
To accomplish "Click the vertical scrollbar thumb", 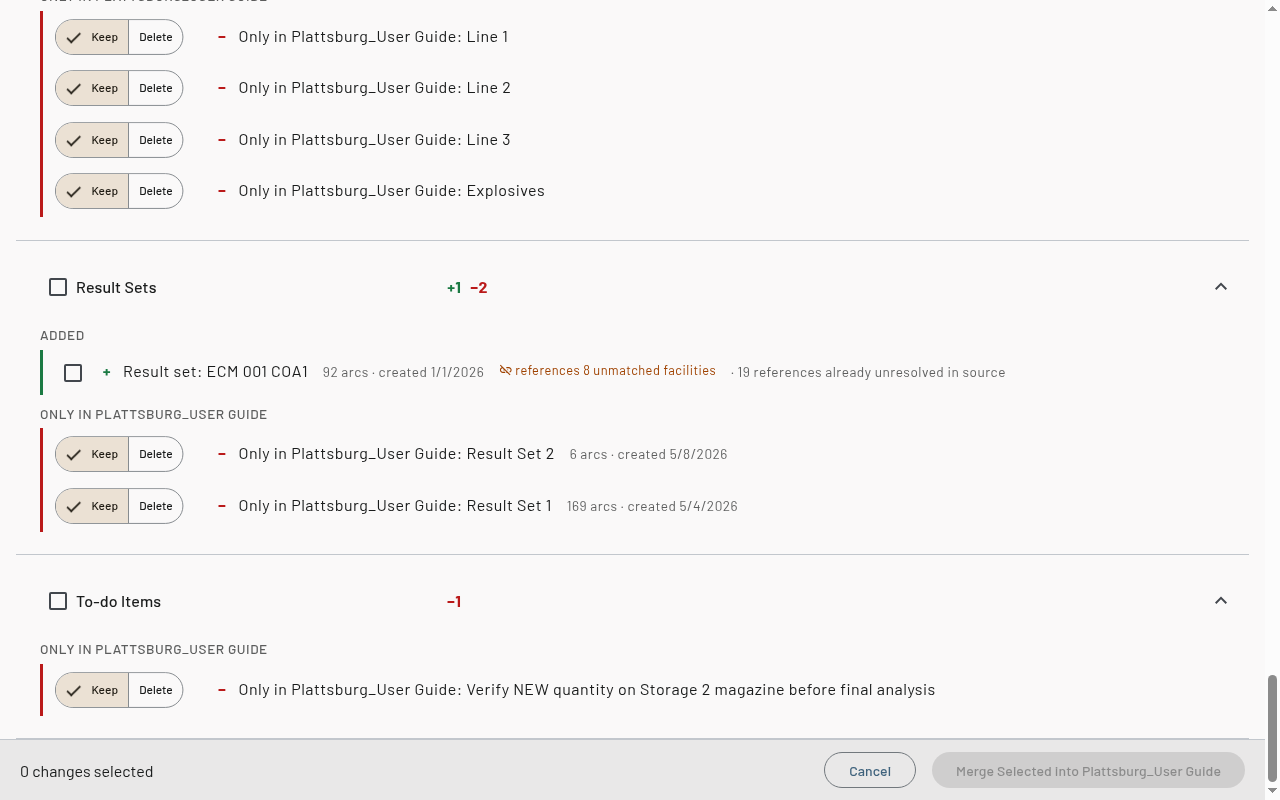I will (x=1272, y=728).
